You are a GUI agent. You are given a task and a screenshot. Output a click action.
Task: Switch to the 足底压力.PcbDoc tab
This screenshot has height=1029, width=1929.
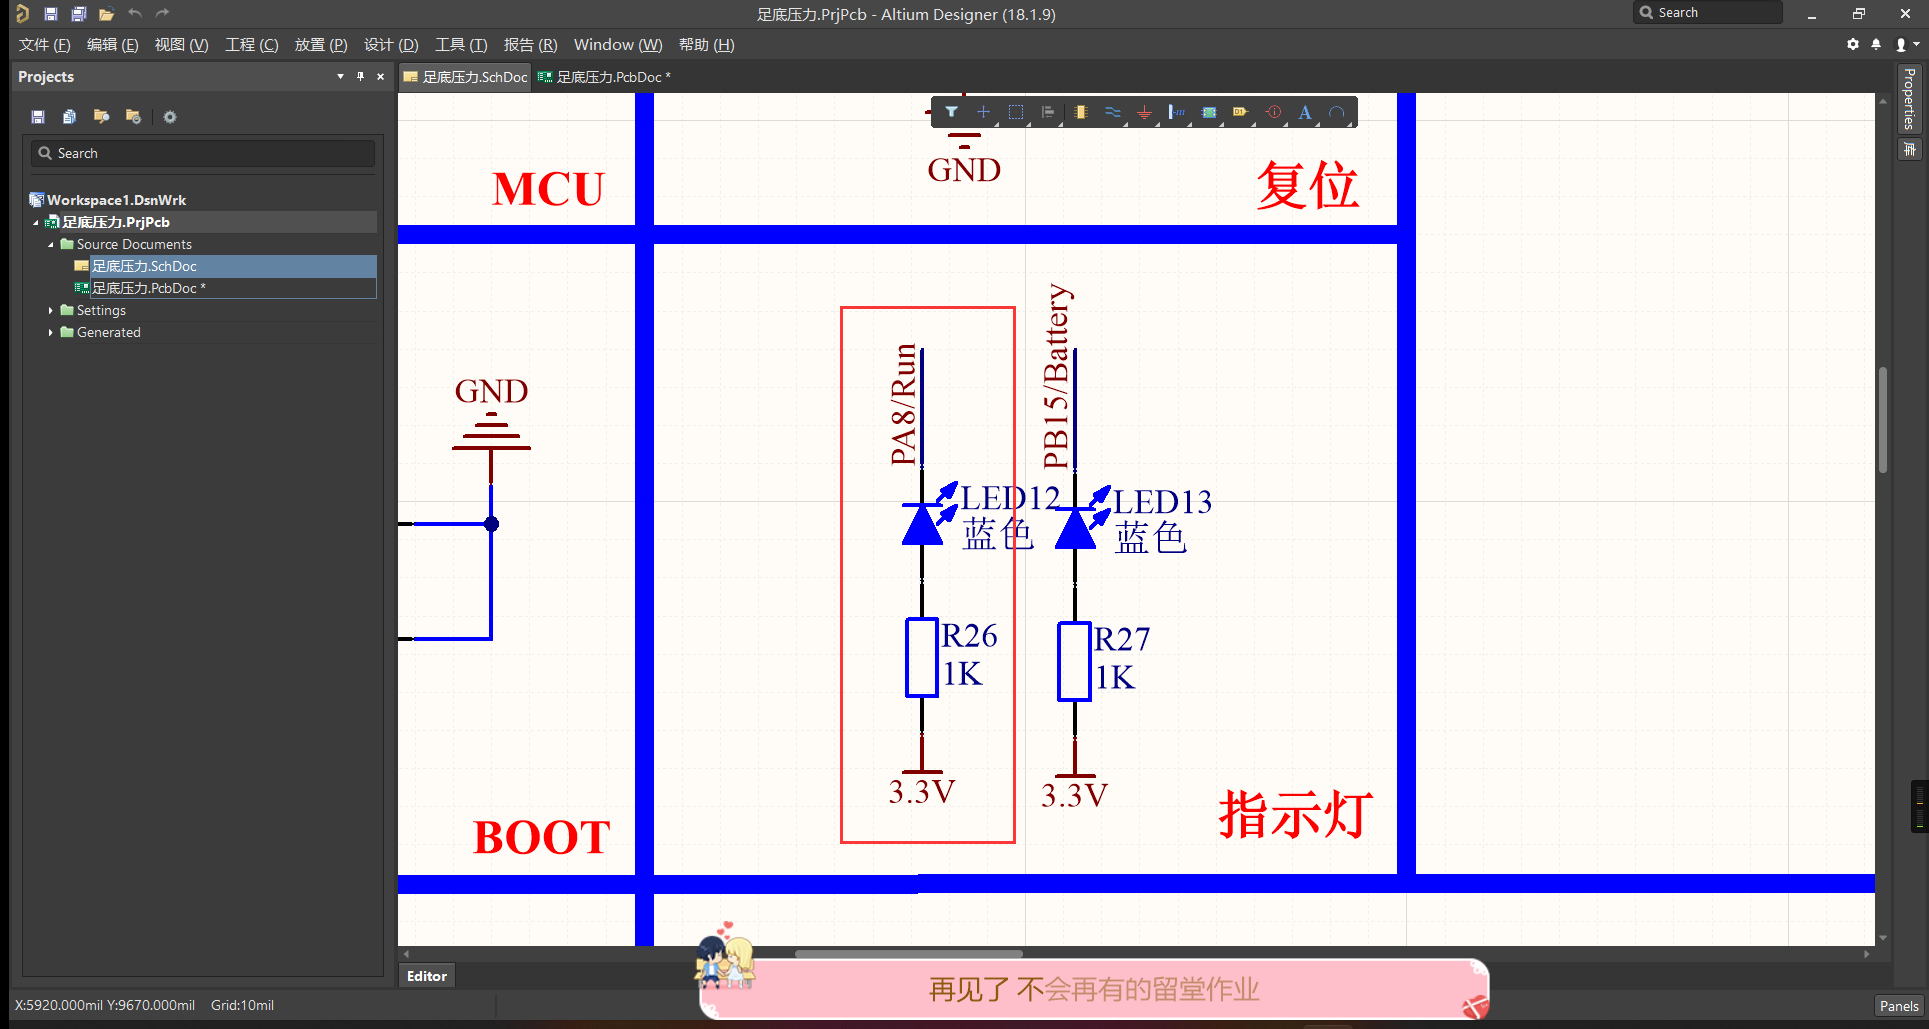click(604, 76)
